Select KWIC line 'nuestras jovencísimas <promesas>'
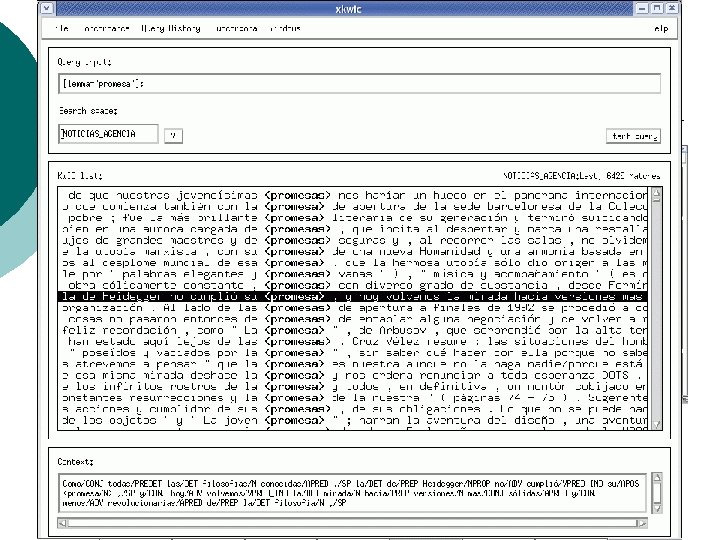Viewport: 720px width, 540px height. coord(354,195)
